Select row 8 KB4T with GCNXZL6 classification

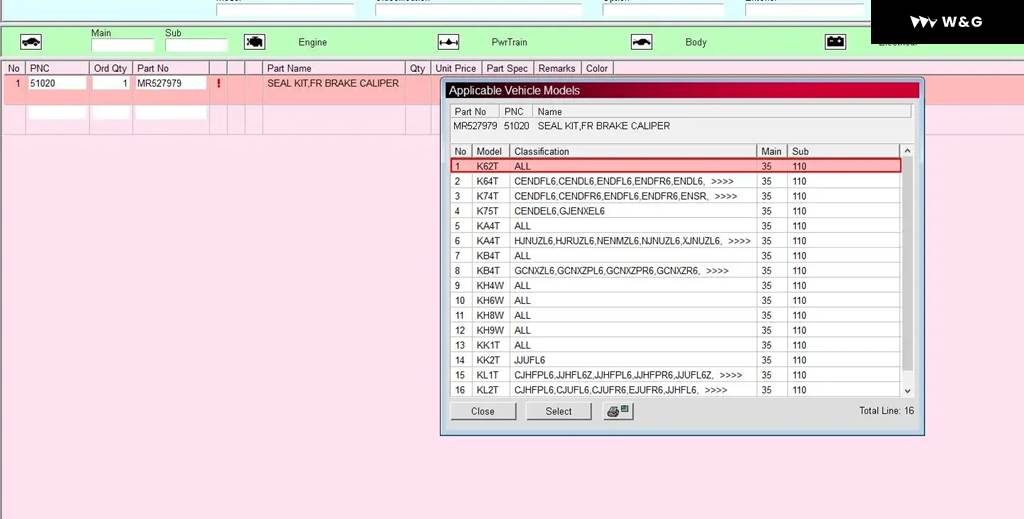(x=676, y=271)
